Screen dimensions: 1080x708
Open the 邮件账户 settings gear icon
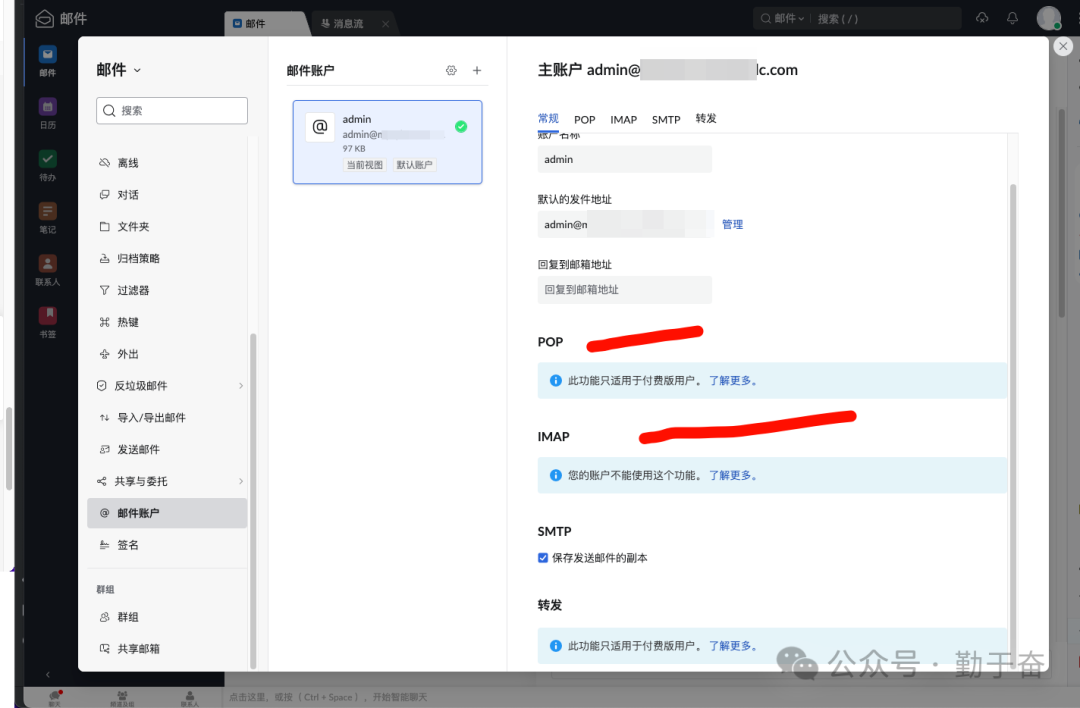pos(451,70)
